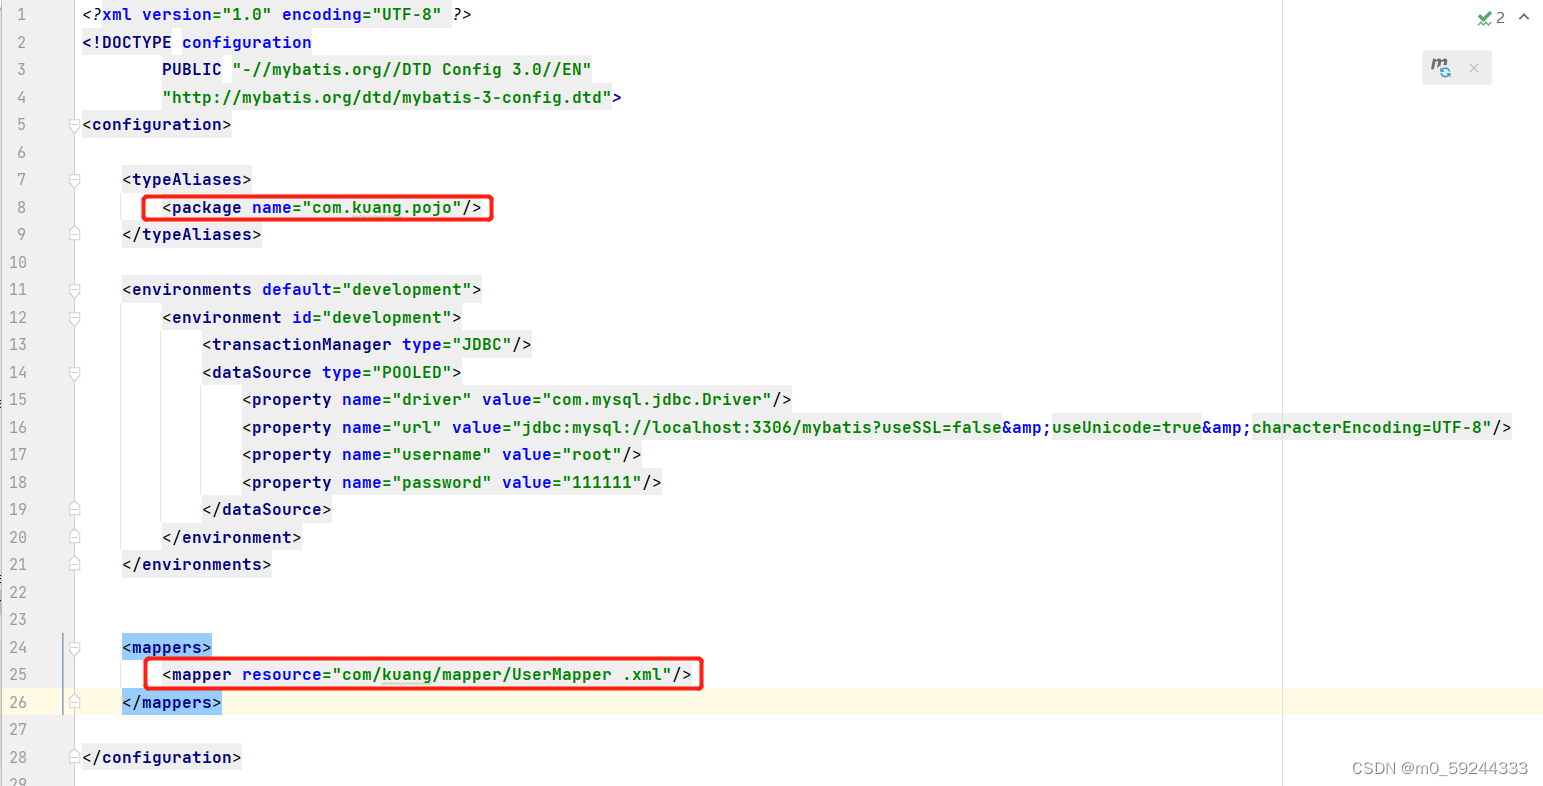Collapse the environments element at line 11
The width and height of the screenshot is (1543, 786).
point(74,289)
